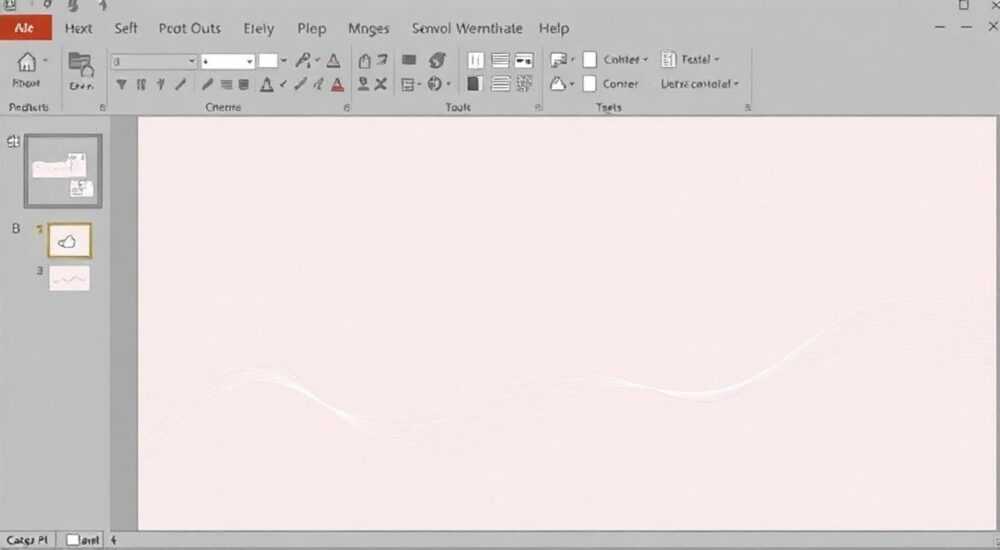Click the folder icon in the ribbon
1000x550 pixels.
point(81,64)
